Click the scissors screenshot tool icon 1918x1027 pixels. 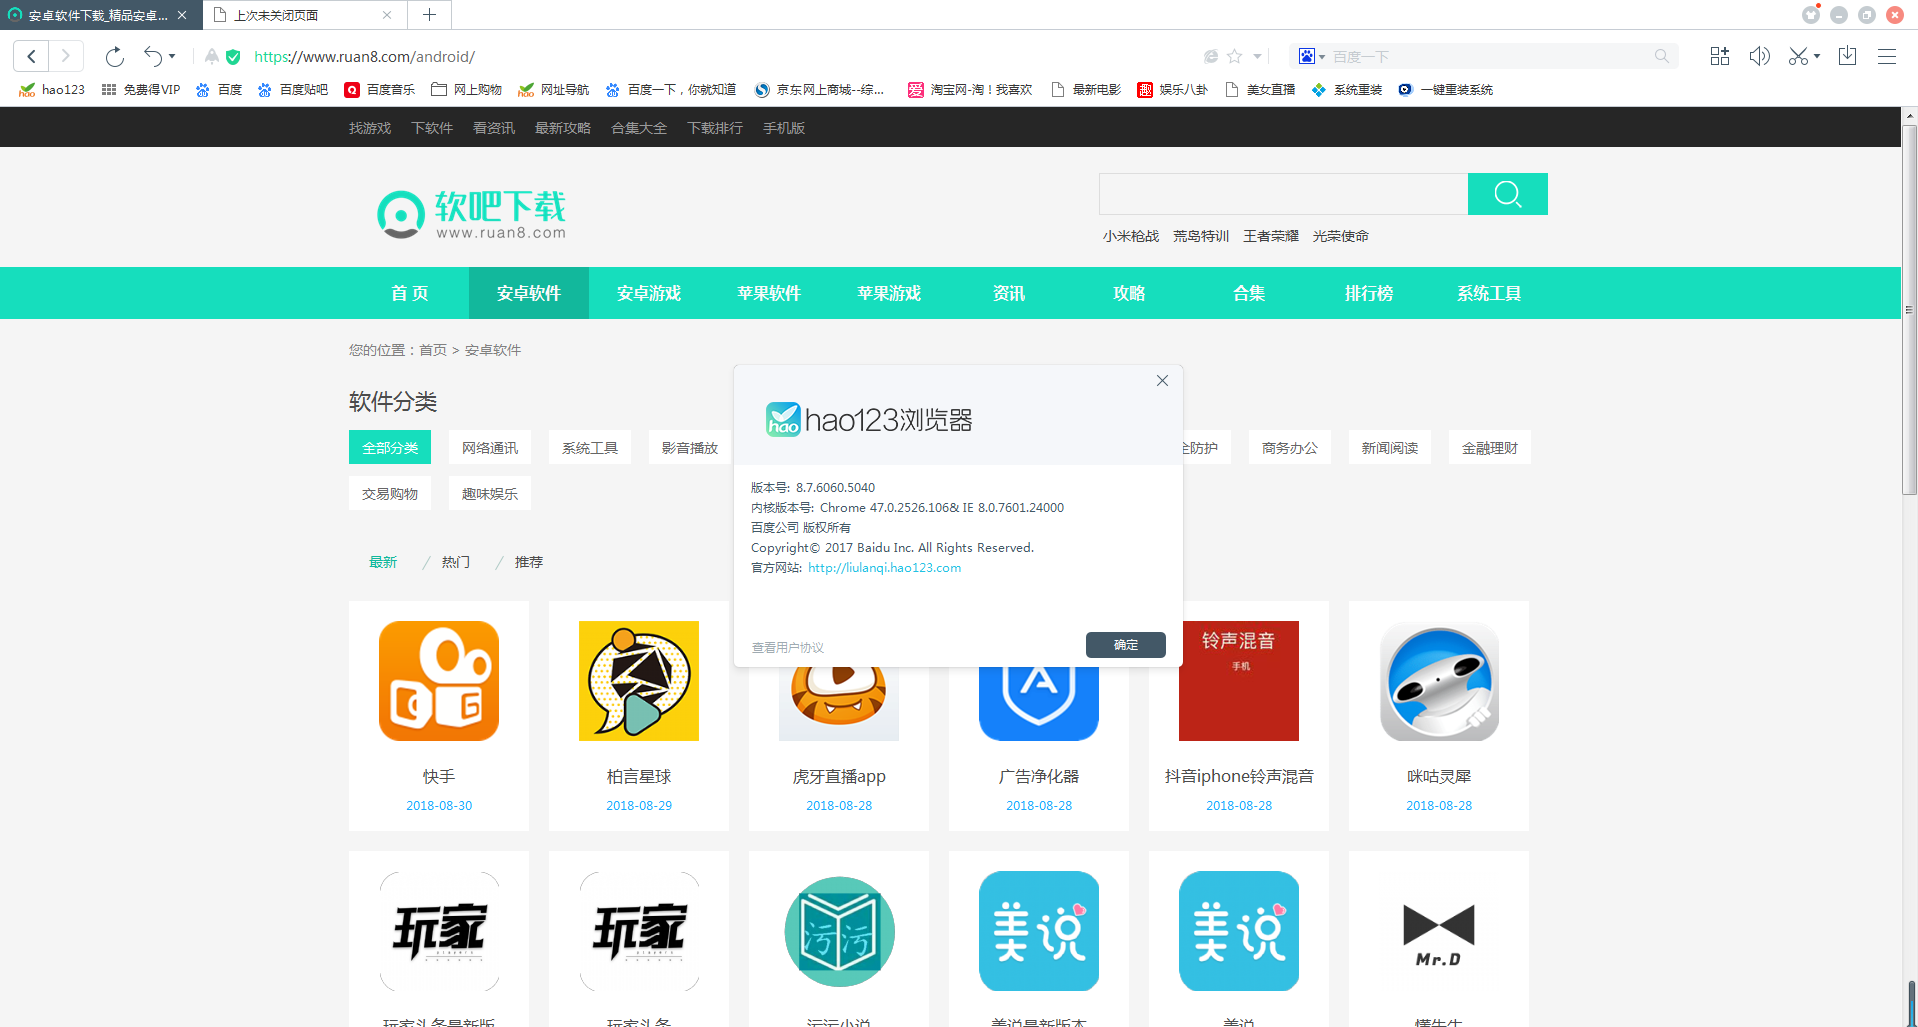(1798, 56)
